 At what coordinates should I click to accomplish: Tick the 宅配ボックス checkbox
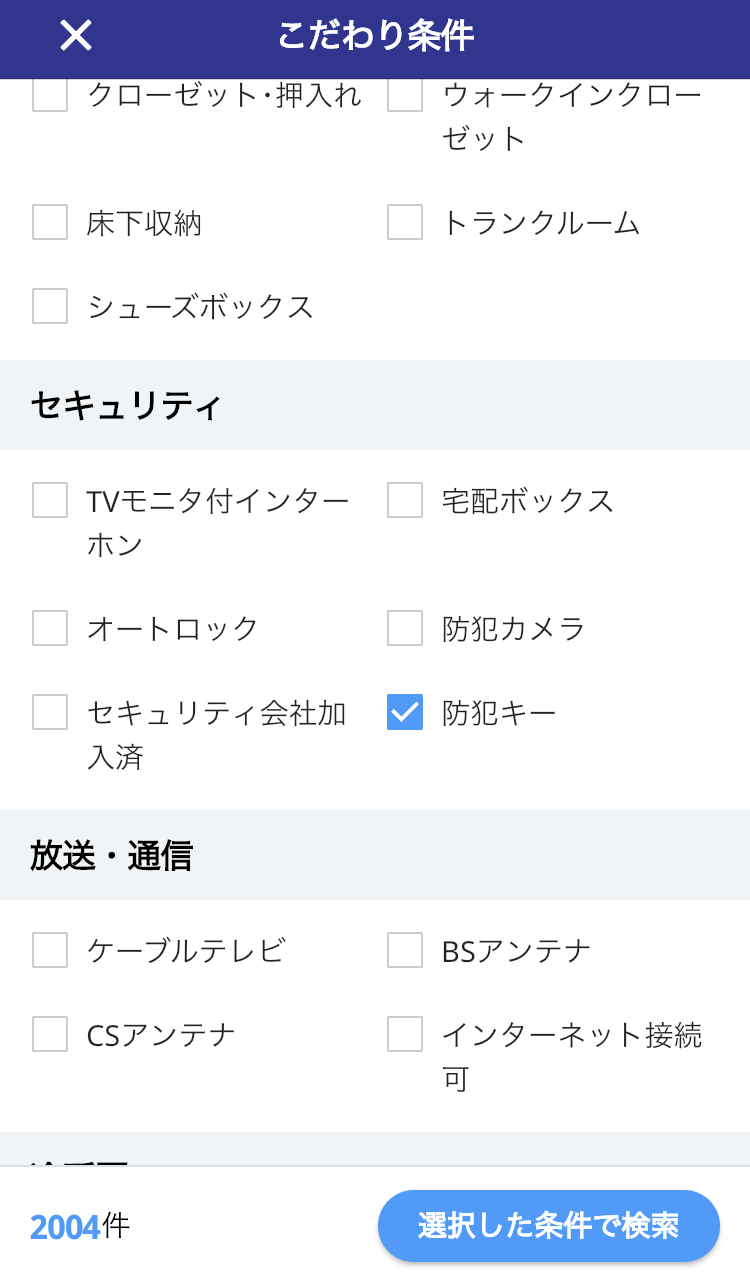coord(405,500)
